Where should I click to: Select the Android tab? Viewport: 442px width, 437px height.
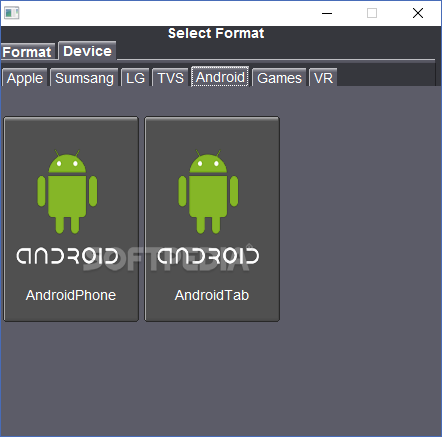click(x=220, y=77)
